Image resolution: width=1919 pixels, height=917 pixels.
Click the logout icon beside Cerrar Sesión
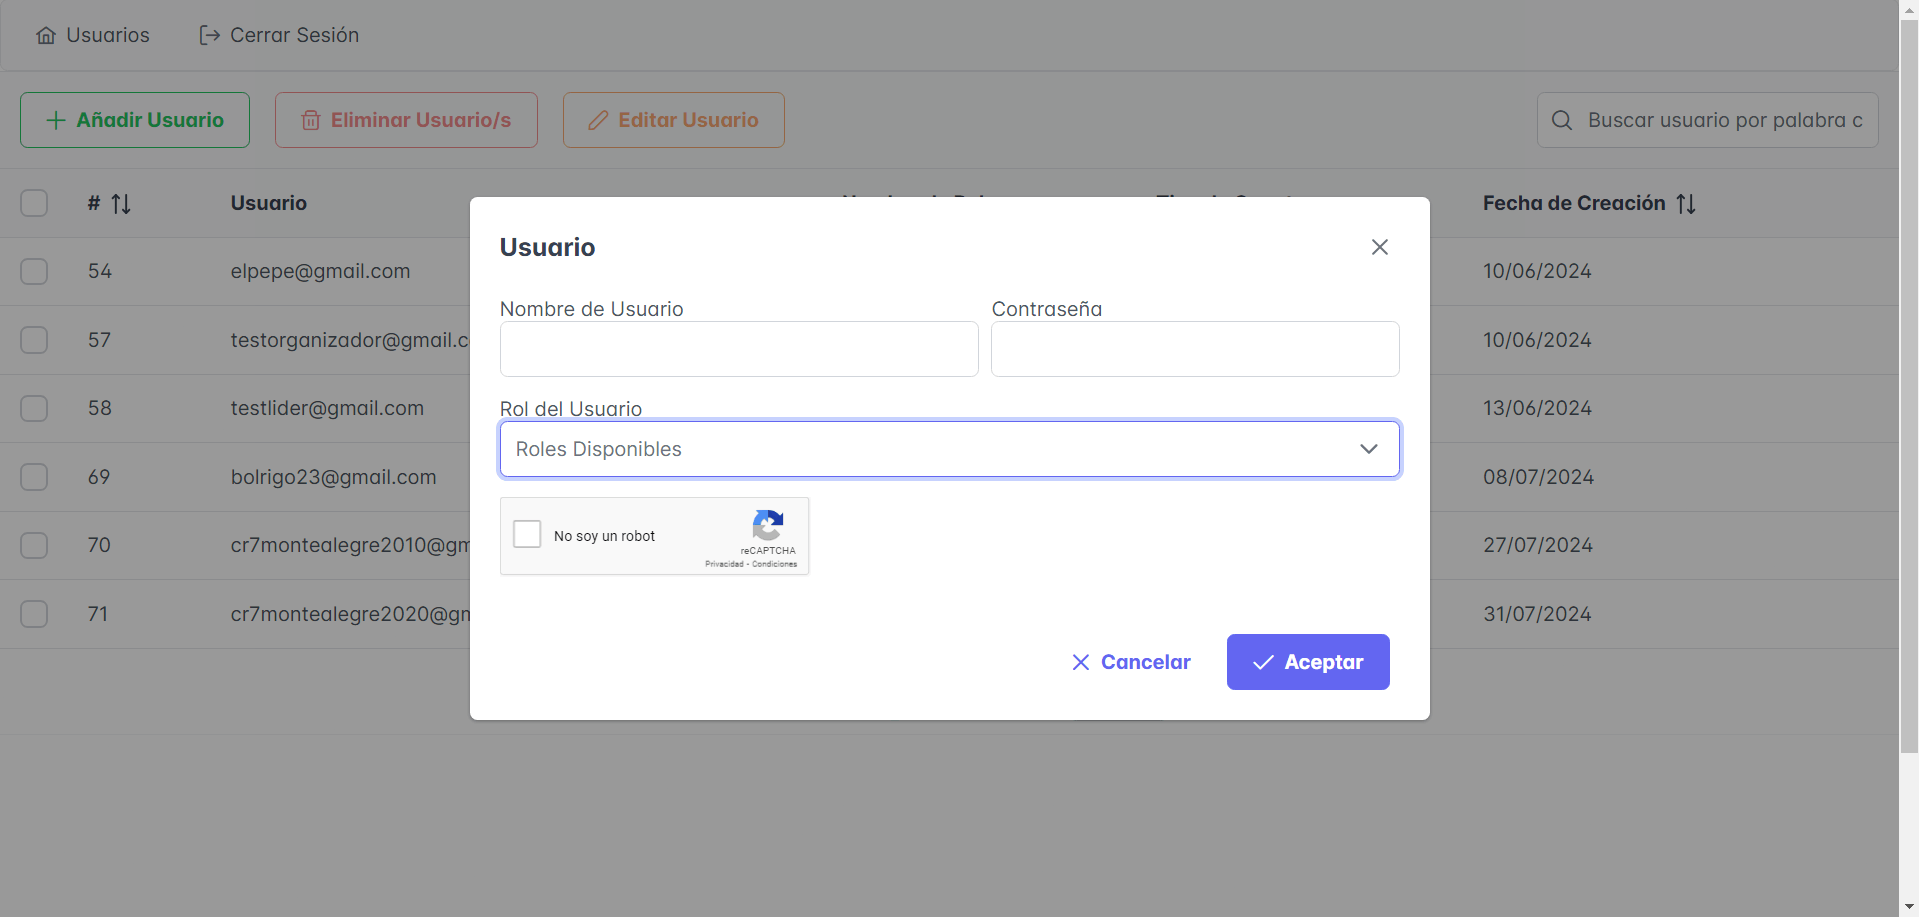point(210,36)
